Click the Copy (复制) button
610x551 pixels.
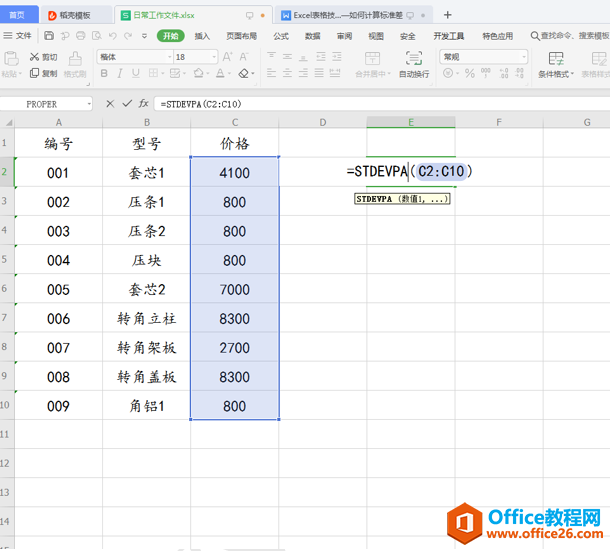(44, 73)
